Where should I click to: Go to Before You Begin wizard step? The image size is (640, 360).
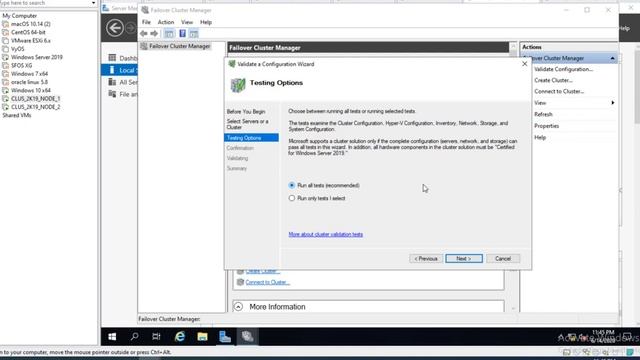coord(246,111)
